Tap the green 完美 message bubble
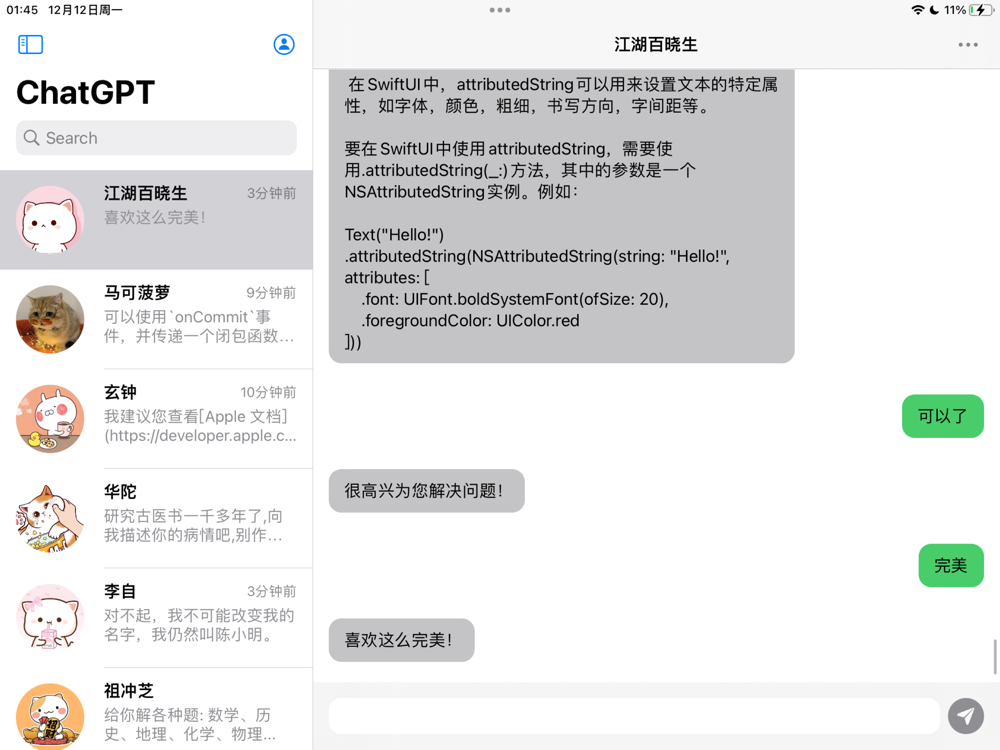This screenshot has width=1000, height=750. 951,566
